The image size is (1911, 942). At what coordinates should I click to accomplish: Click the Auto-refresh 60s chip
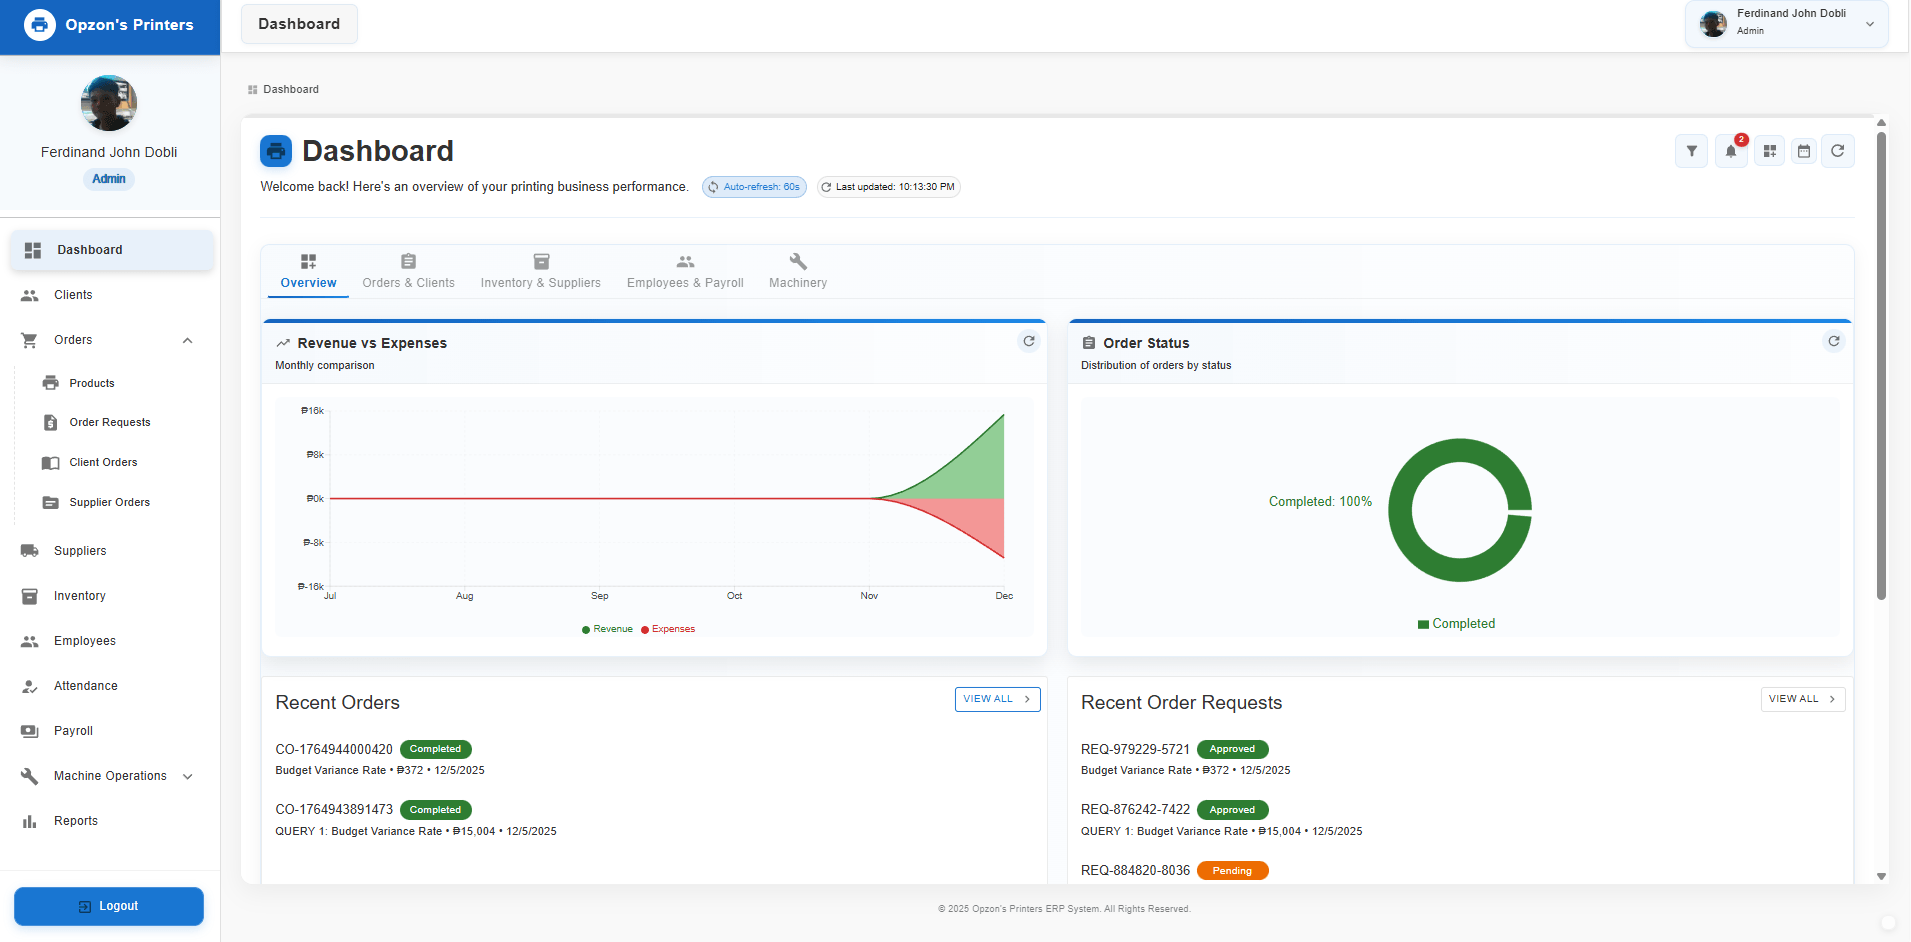coord(754,187)
